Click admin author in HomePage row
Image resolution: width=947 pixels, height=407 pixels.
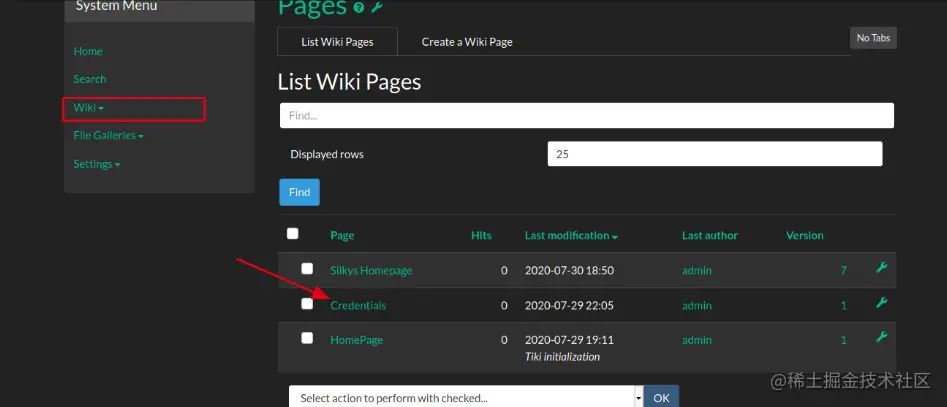coord(697,340)
